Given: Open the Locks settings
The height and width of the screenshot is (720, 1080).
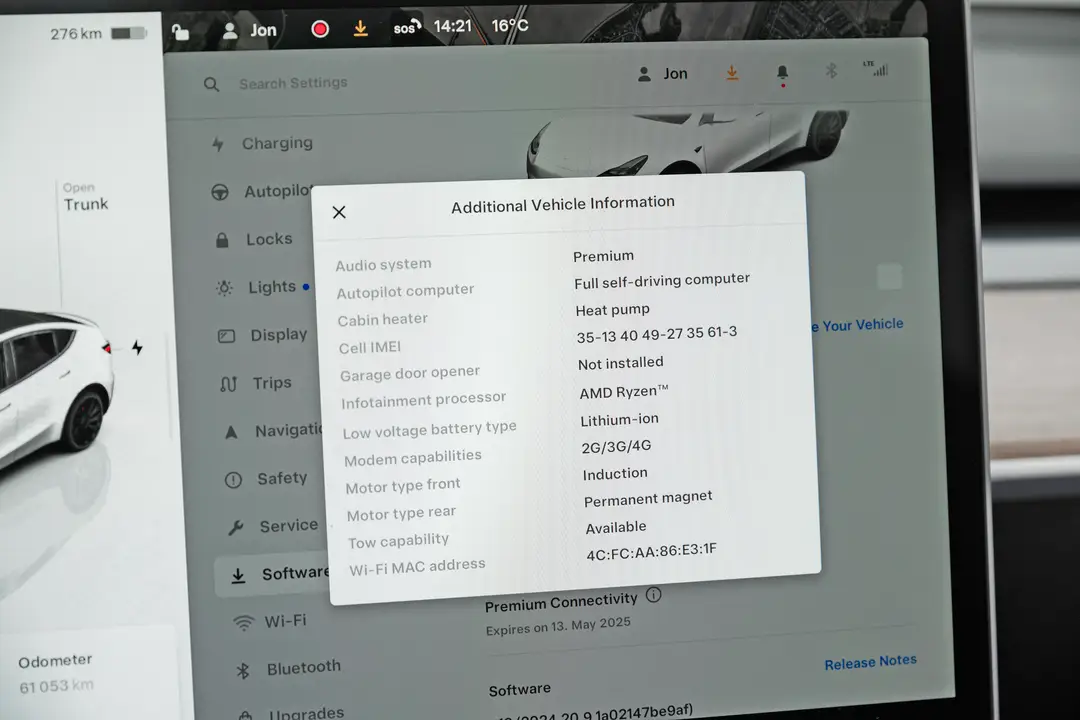Looking at the screenshot, I should tap(269, 239).
